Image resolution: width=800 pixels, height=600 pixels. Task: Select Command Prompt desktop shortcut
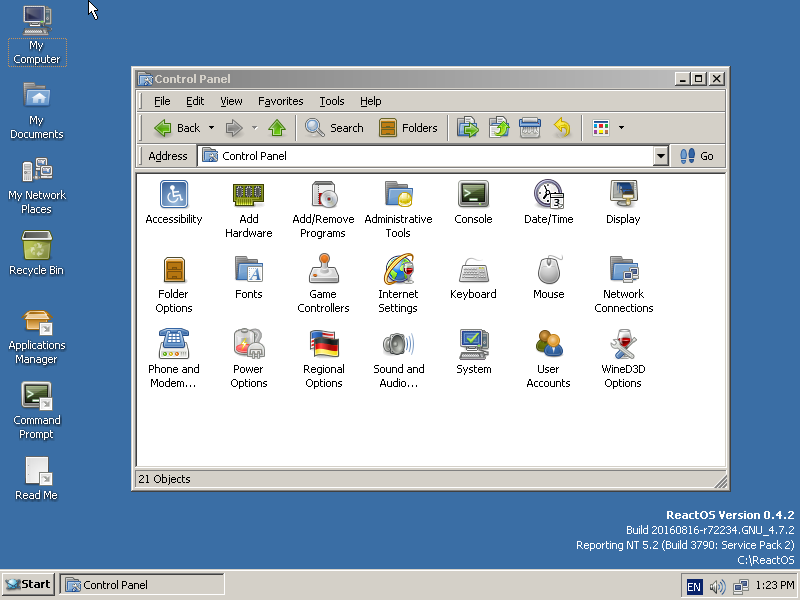click(x=37, y=411)
